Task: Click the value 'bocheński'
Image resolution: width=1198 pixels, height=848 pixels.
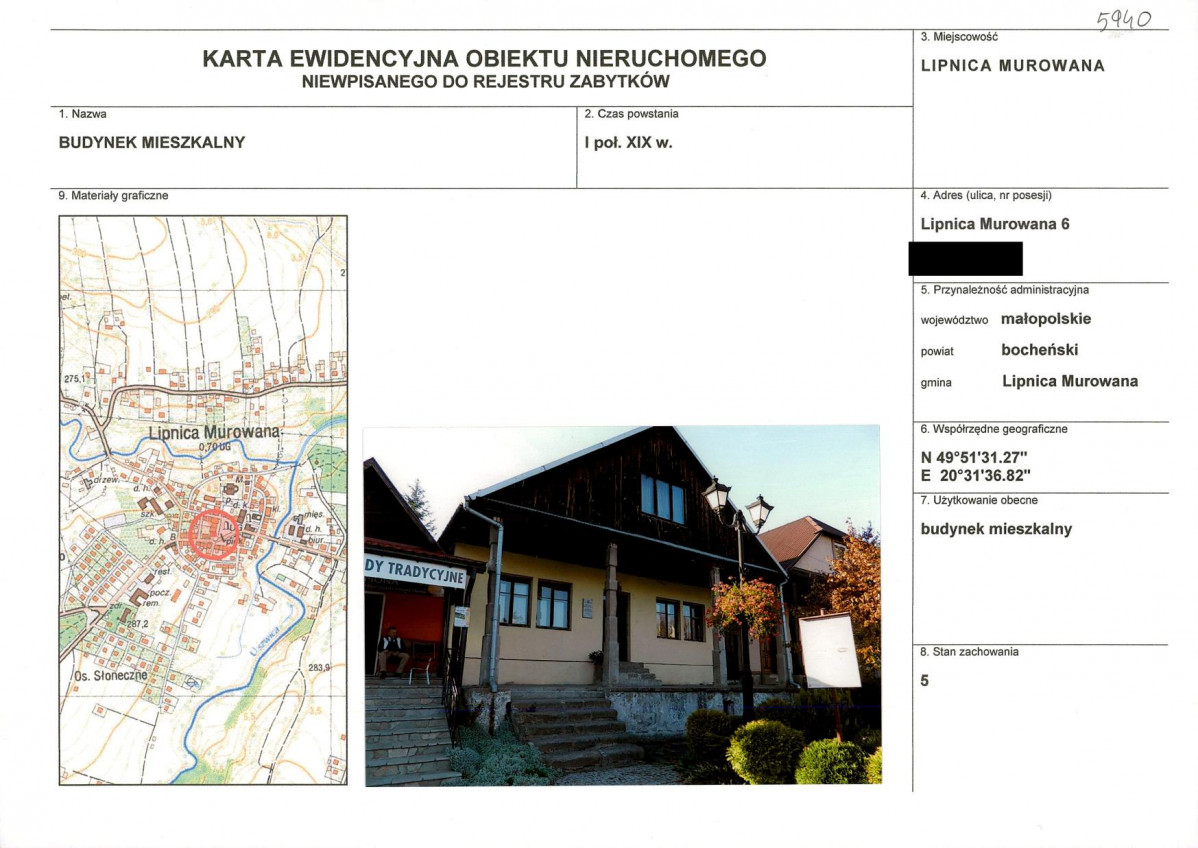Action: pos(1039,350)
